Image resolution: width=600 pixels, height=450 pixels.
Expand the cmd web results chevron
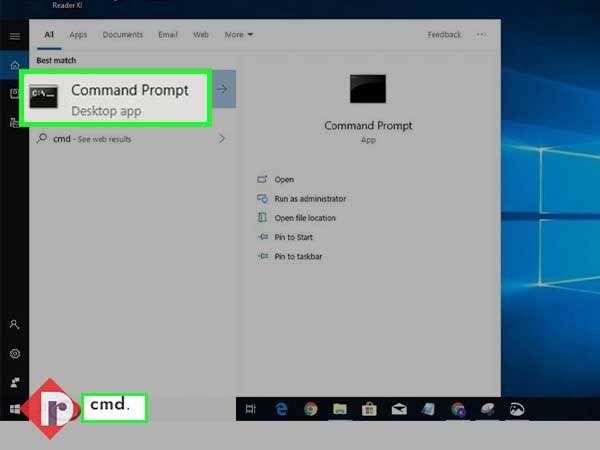point(222,139)
